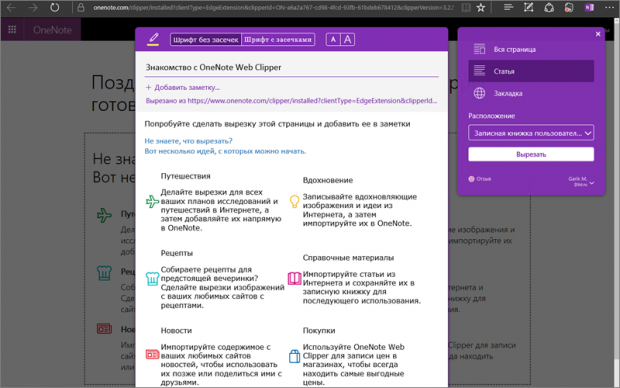
Task: Click 'Добавить заметку...' to add note
Action: [x=183, y=87]
